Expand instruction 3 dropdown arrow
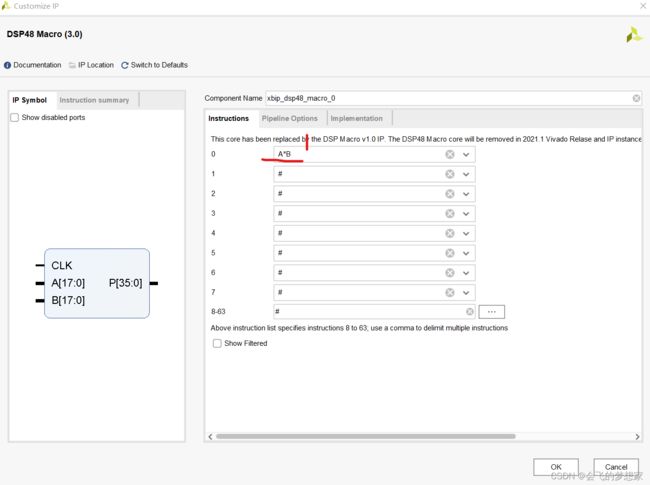The width and height of the screenshot is (650, 485). (466, 214)
